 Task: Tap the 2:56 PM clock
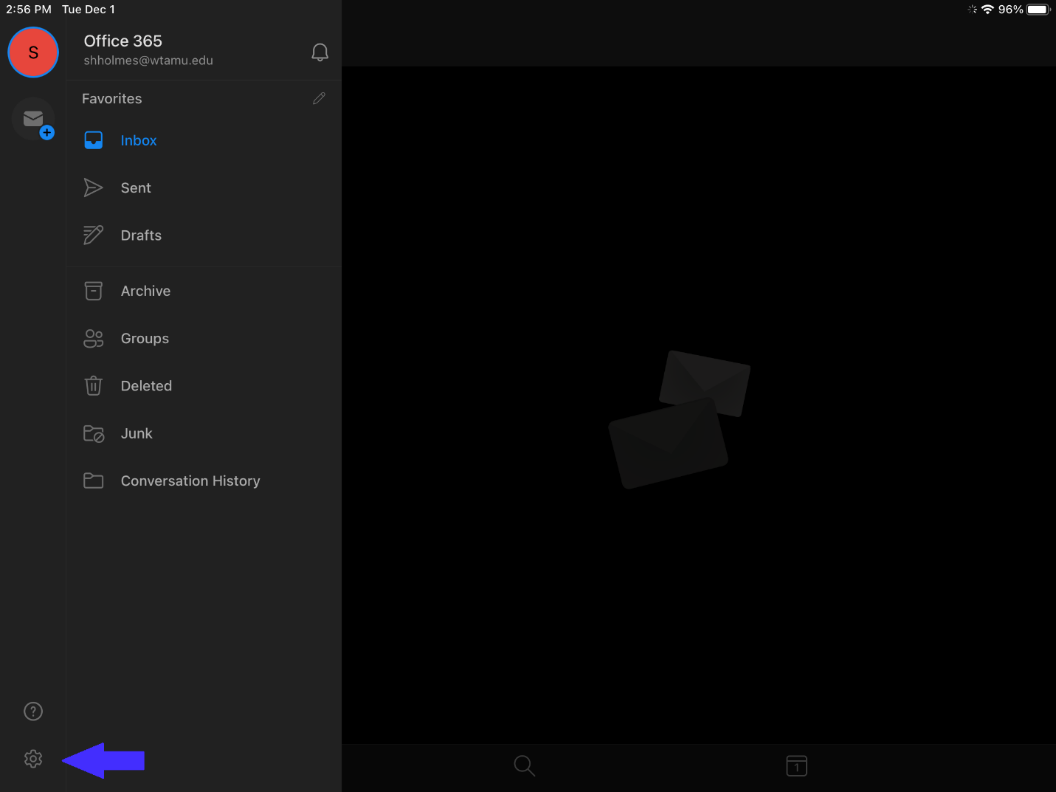[x=28, y=9]
